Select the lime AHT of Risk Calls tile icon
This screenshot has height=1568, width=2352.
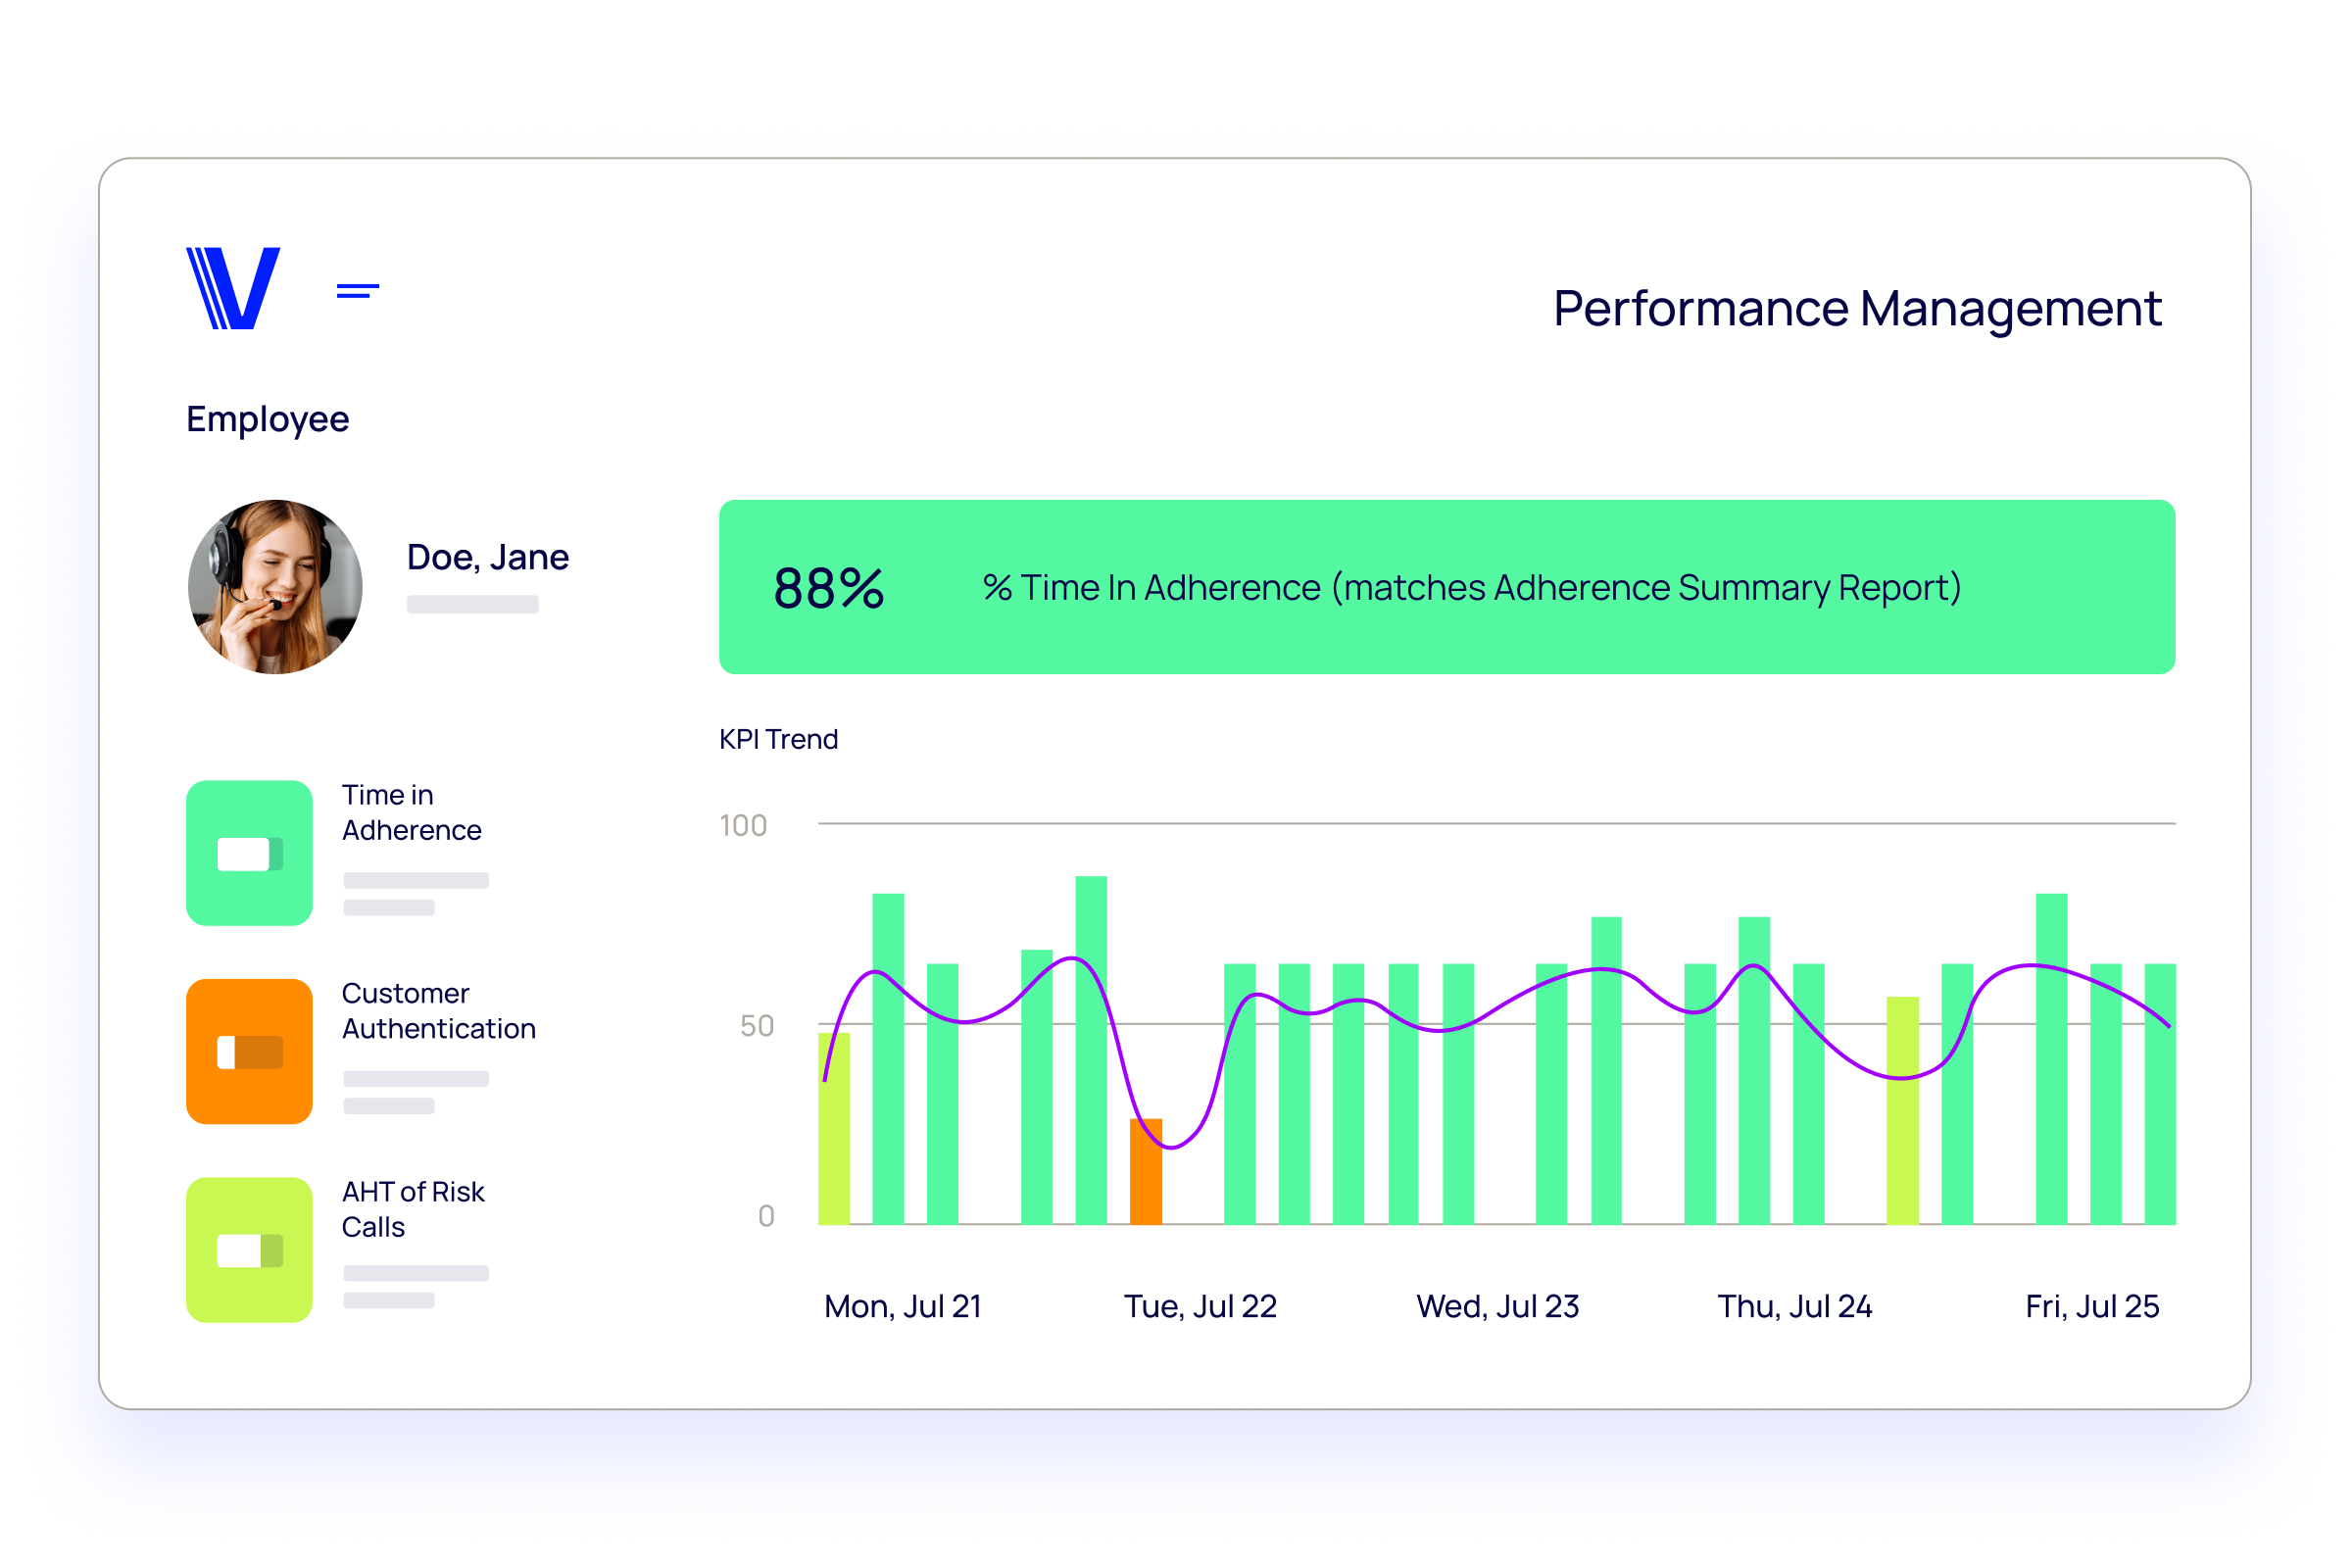pyautogui.click(x=249, y=1250)
